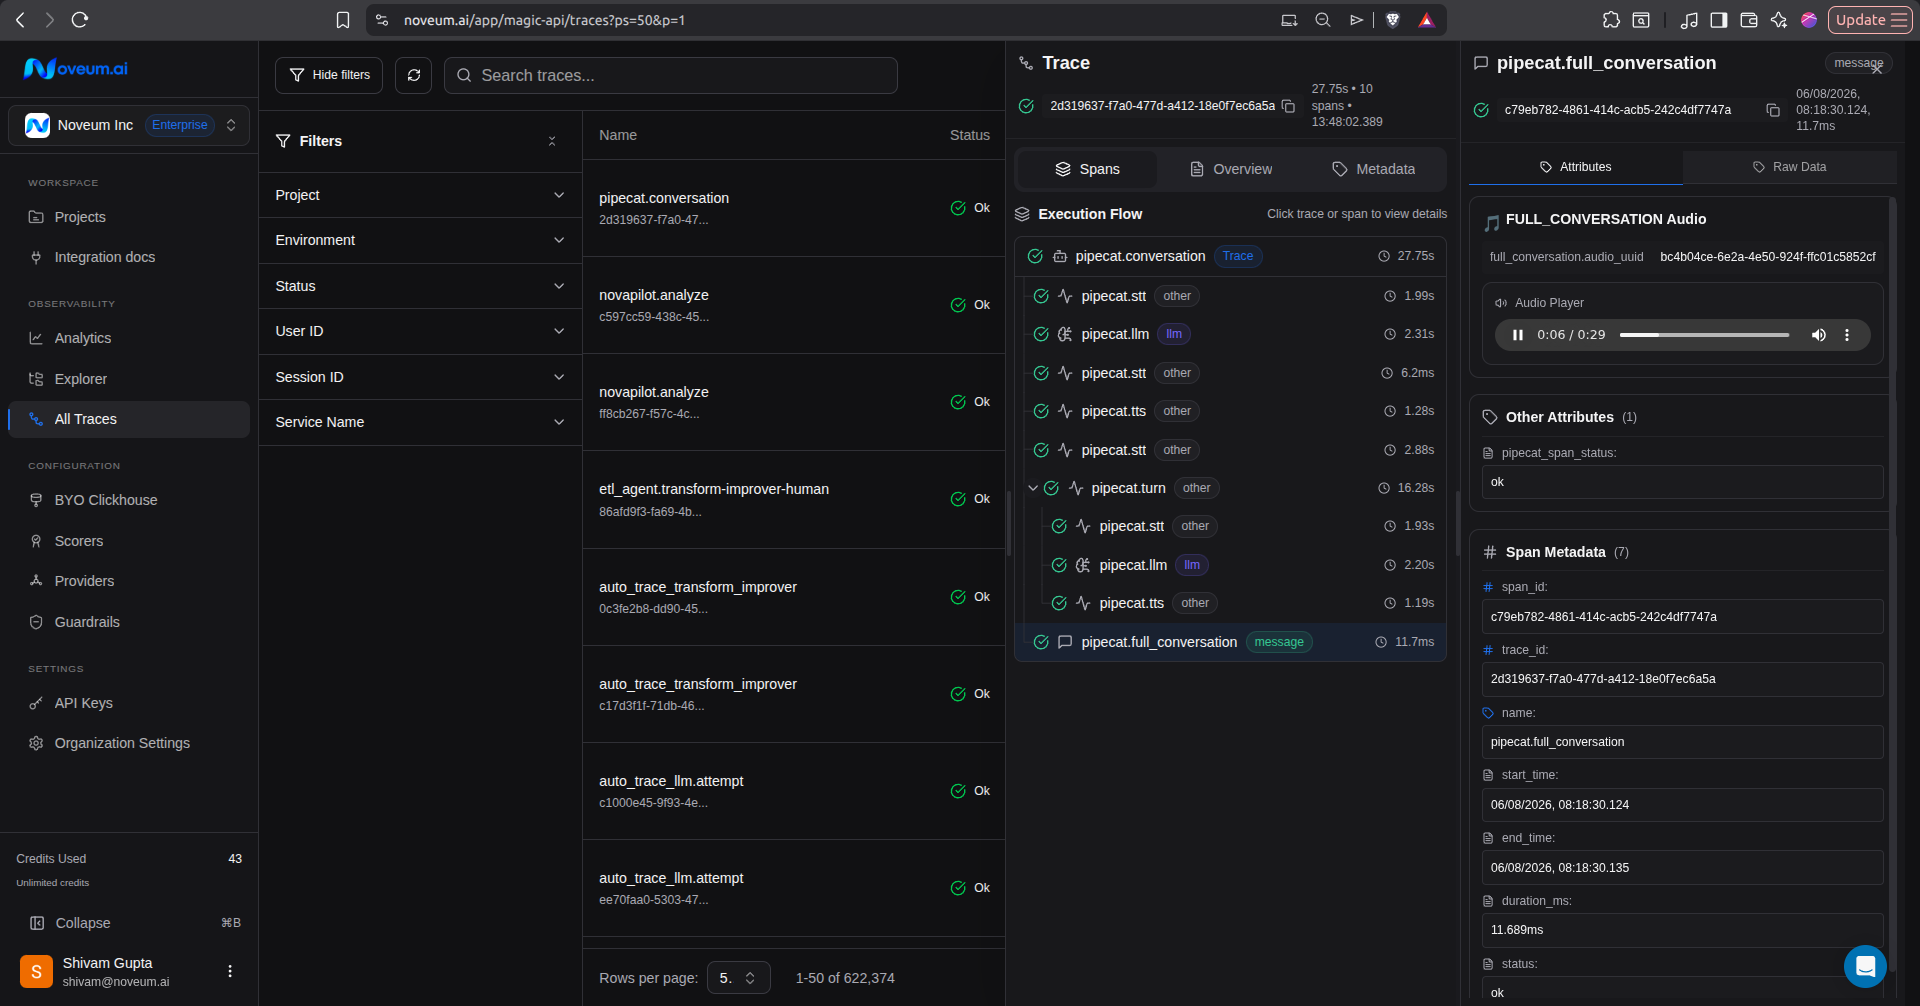Open Projects in the sidebar

128,217
